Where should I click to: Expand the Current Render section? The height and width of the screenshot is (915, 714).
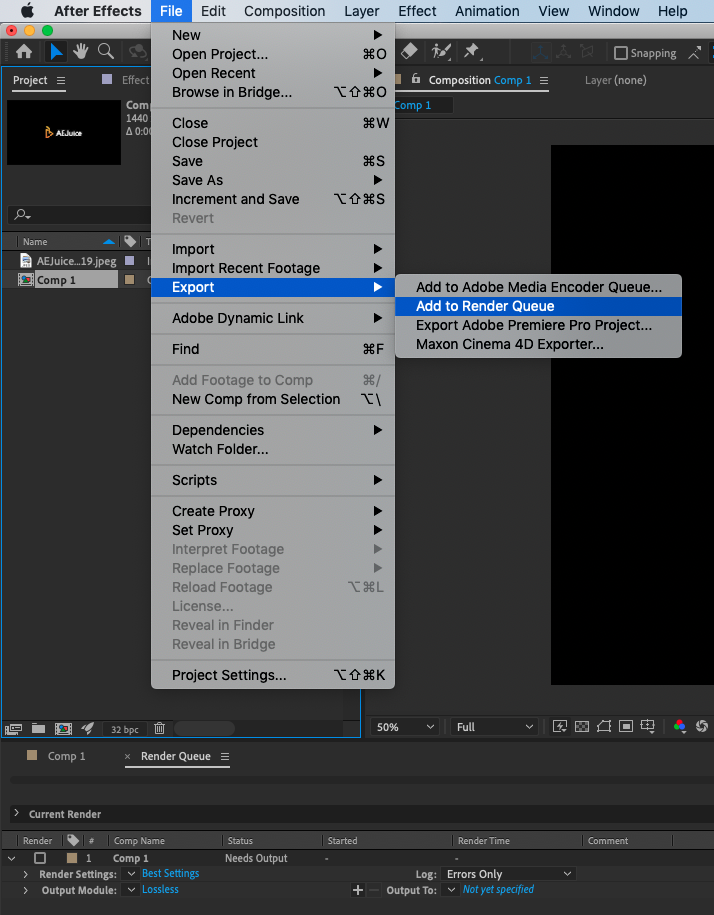coord(17,814)
